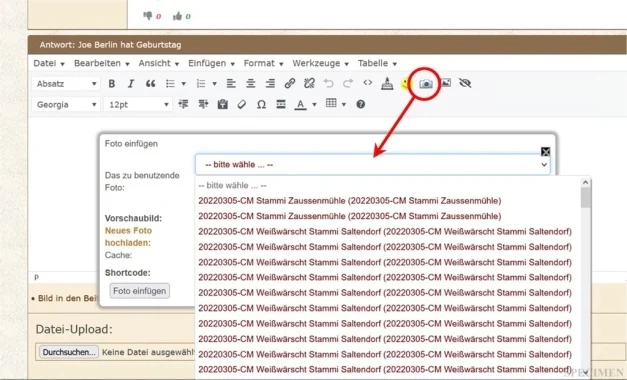The width and height of the screenshot is (627, 380).
Task: Close the Foto einfügen dialog
Action: pos(545,152)
